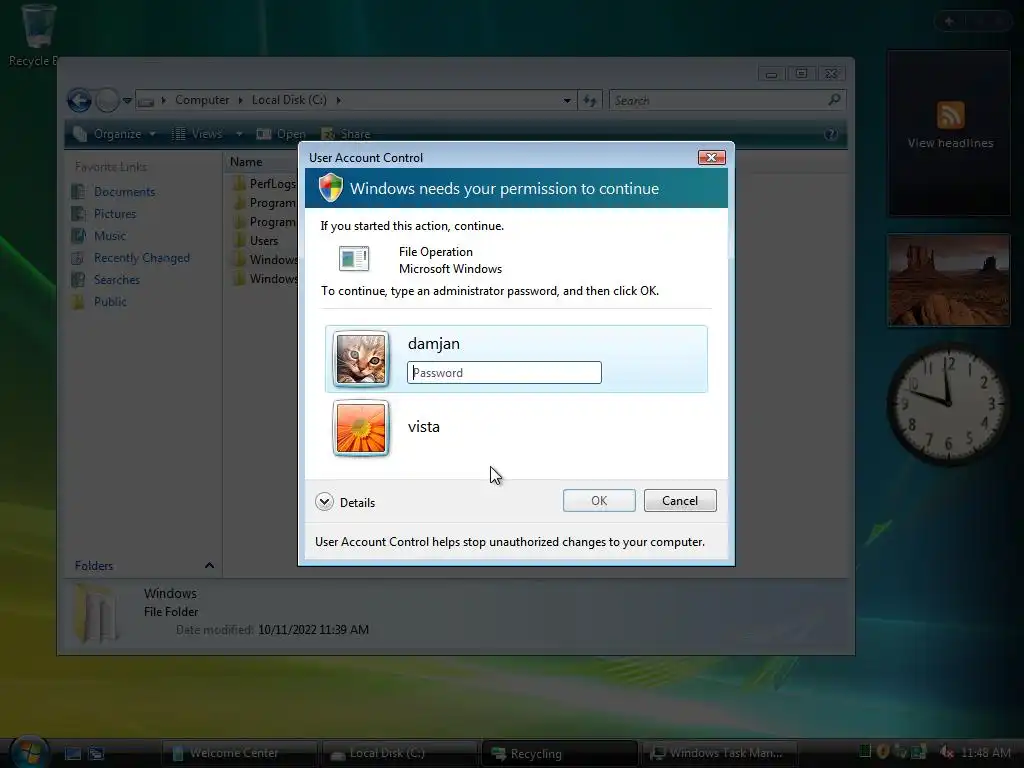The width and height of the screenshot is (1024, 768).
Task: Close the User Account Control dialog
Action: (x=711, y=157)
